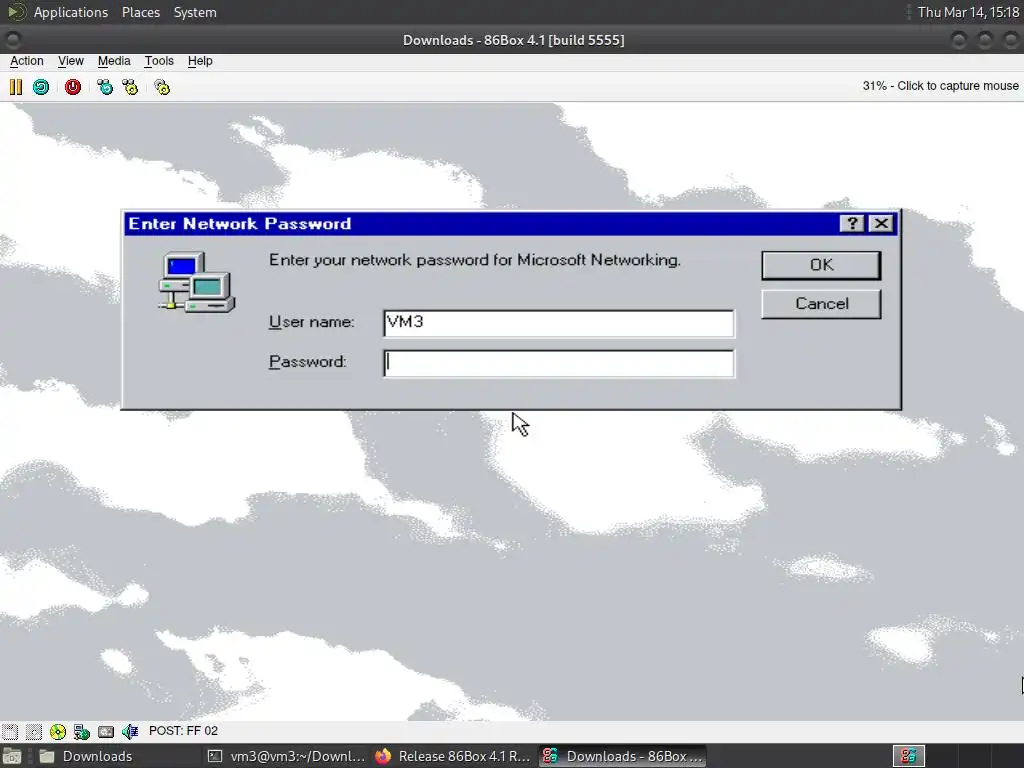Click the network computers dialog icon
Image resolution: width=1024 pixels, height=768 pixels.
[197, 282]
